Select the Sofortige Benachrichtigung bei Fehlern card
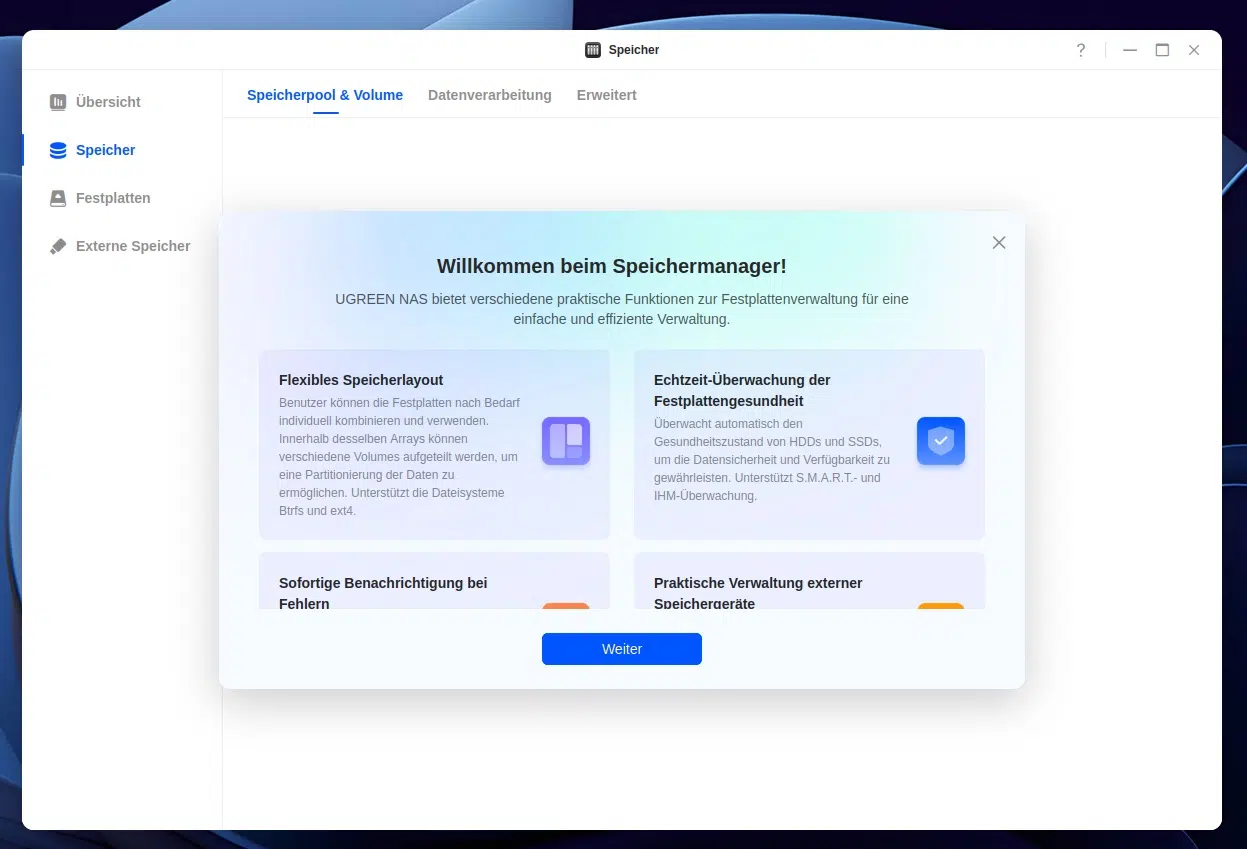 click(x=434, y=582)
